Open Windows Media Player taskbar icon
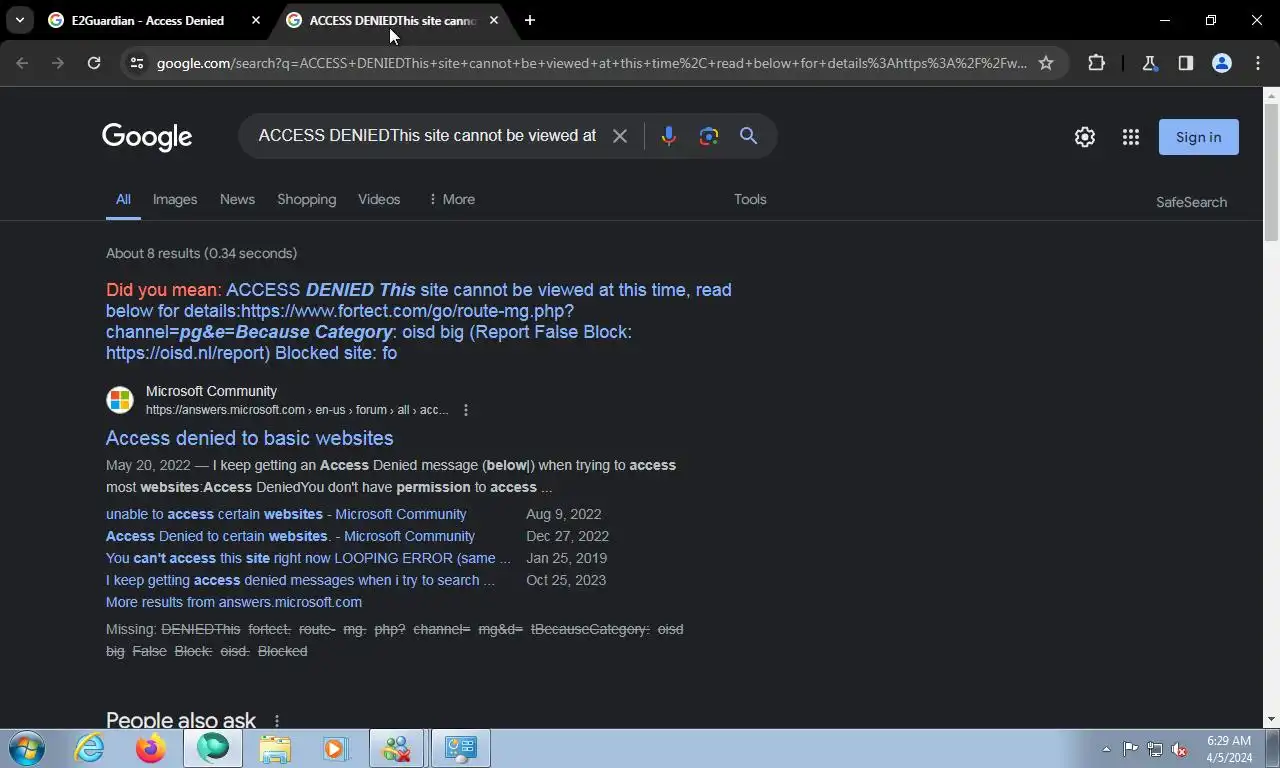This screenshot has height=768, width=1280. (335, 748)
